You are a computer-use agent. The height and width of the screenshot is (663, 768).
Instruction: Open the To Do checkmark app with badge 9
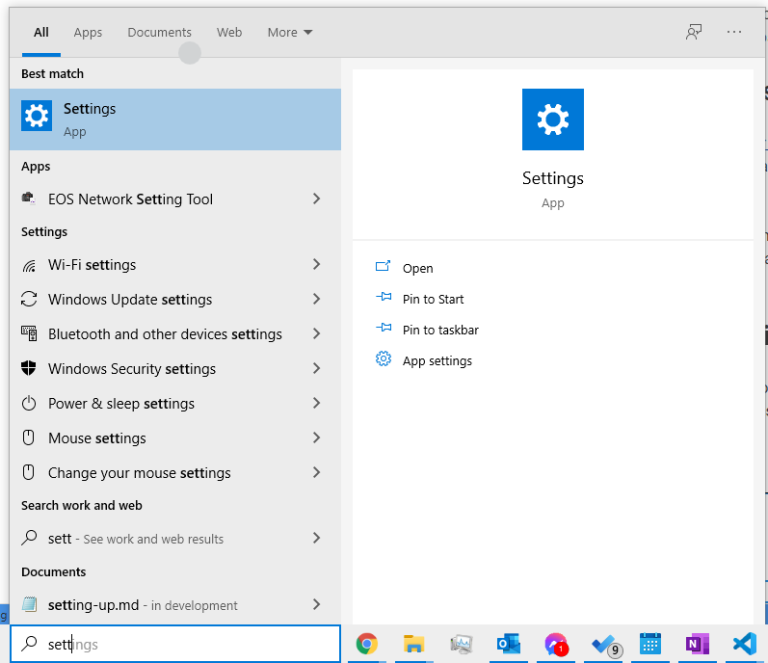click(x=605, y=645)
